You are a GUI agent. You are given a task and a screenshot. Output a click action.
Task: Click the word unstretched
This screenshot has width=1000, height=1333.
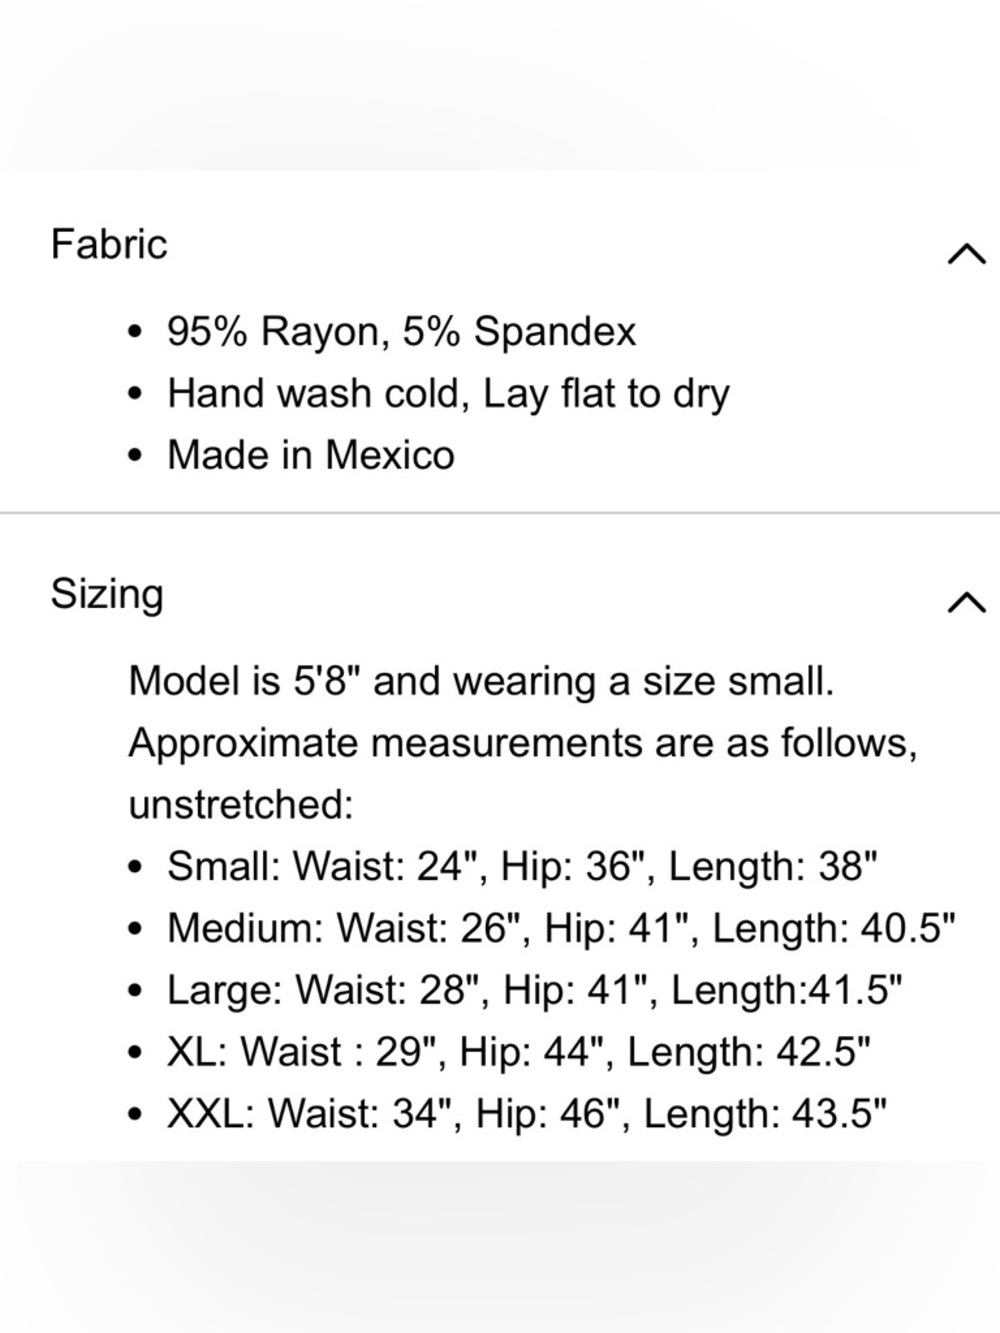(240, 805)
